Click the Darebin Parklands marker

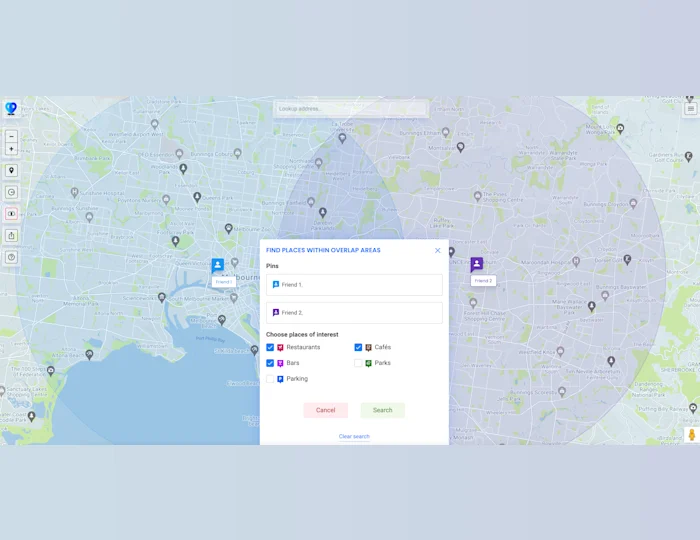point(323,212)
